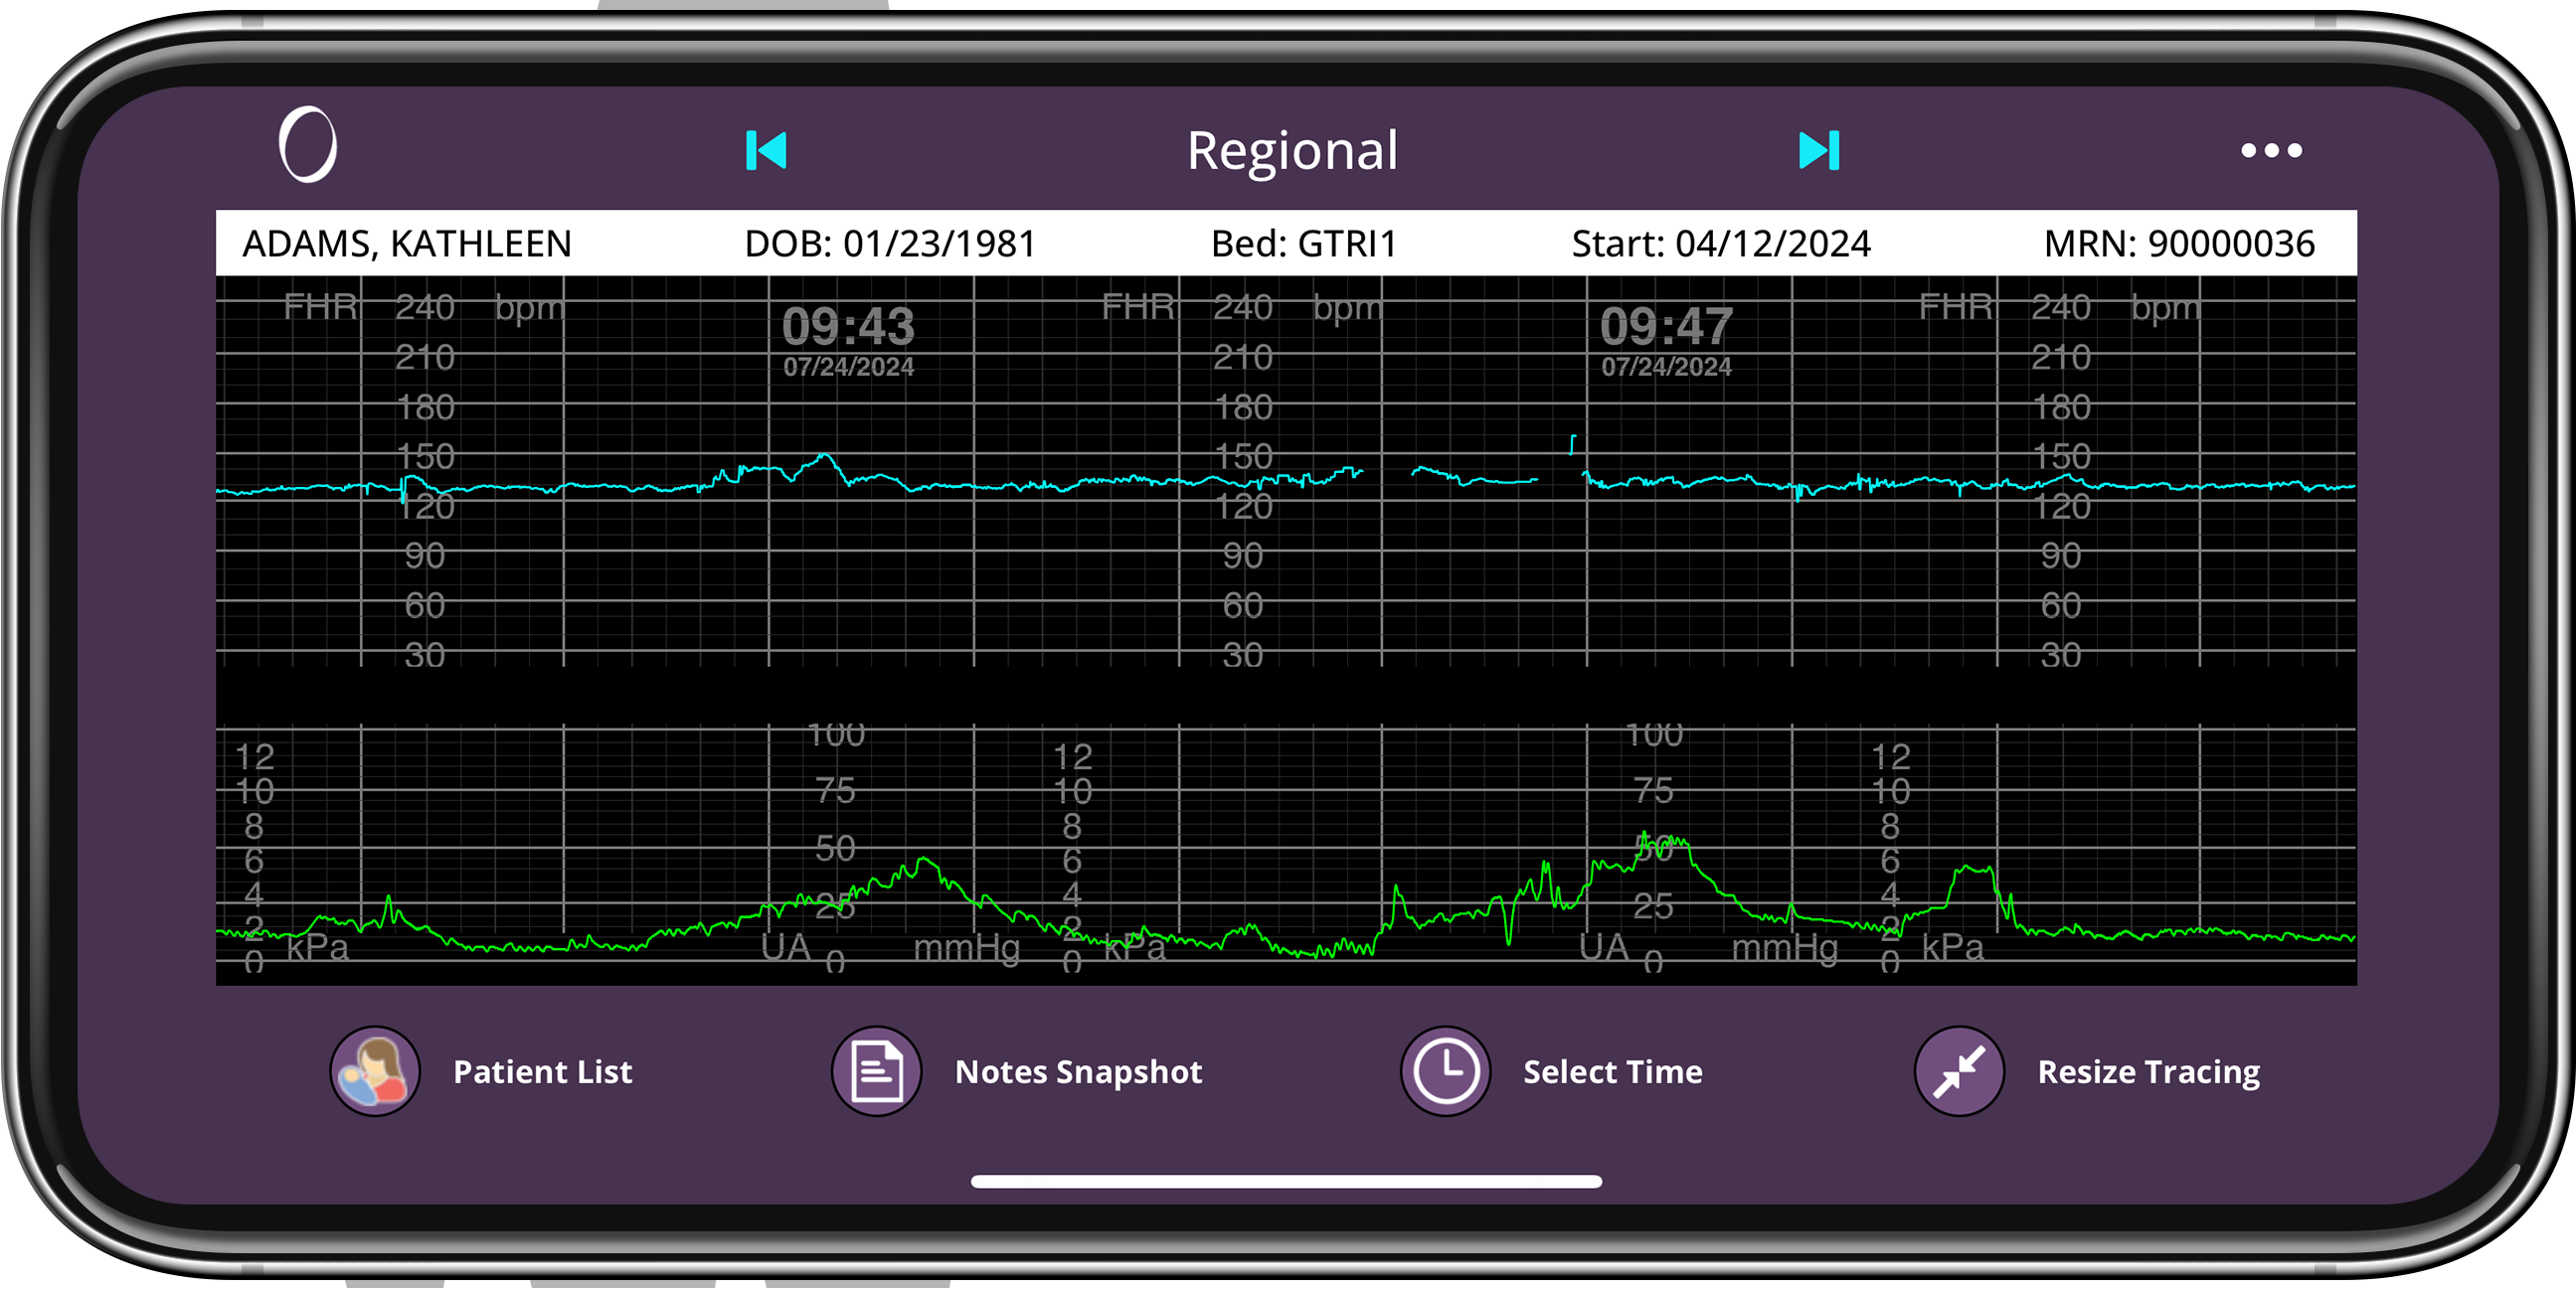
Task: Open the three-dot more options menu
Action: click(2270, 151)
